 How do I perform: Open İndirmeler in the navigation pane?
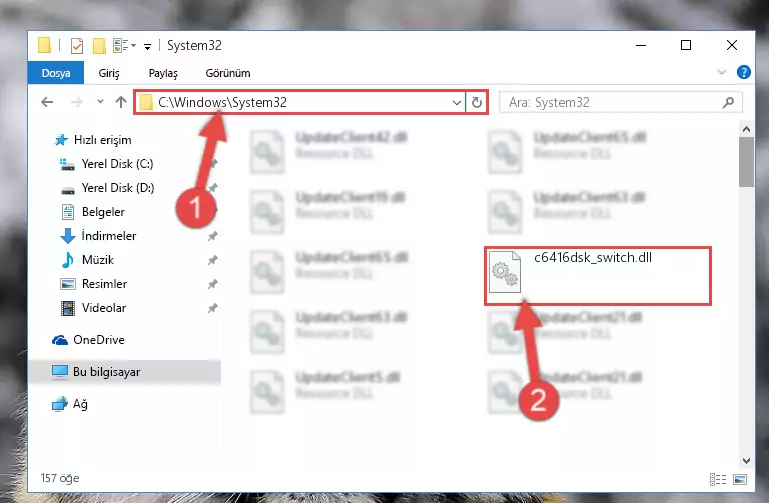point(108,236)
